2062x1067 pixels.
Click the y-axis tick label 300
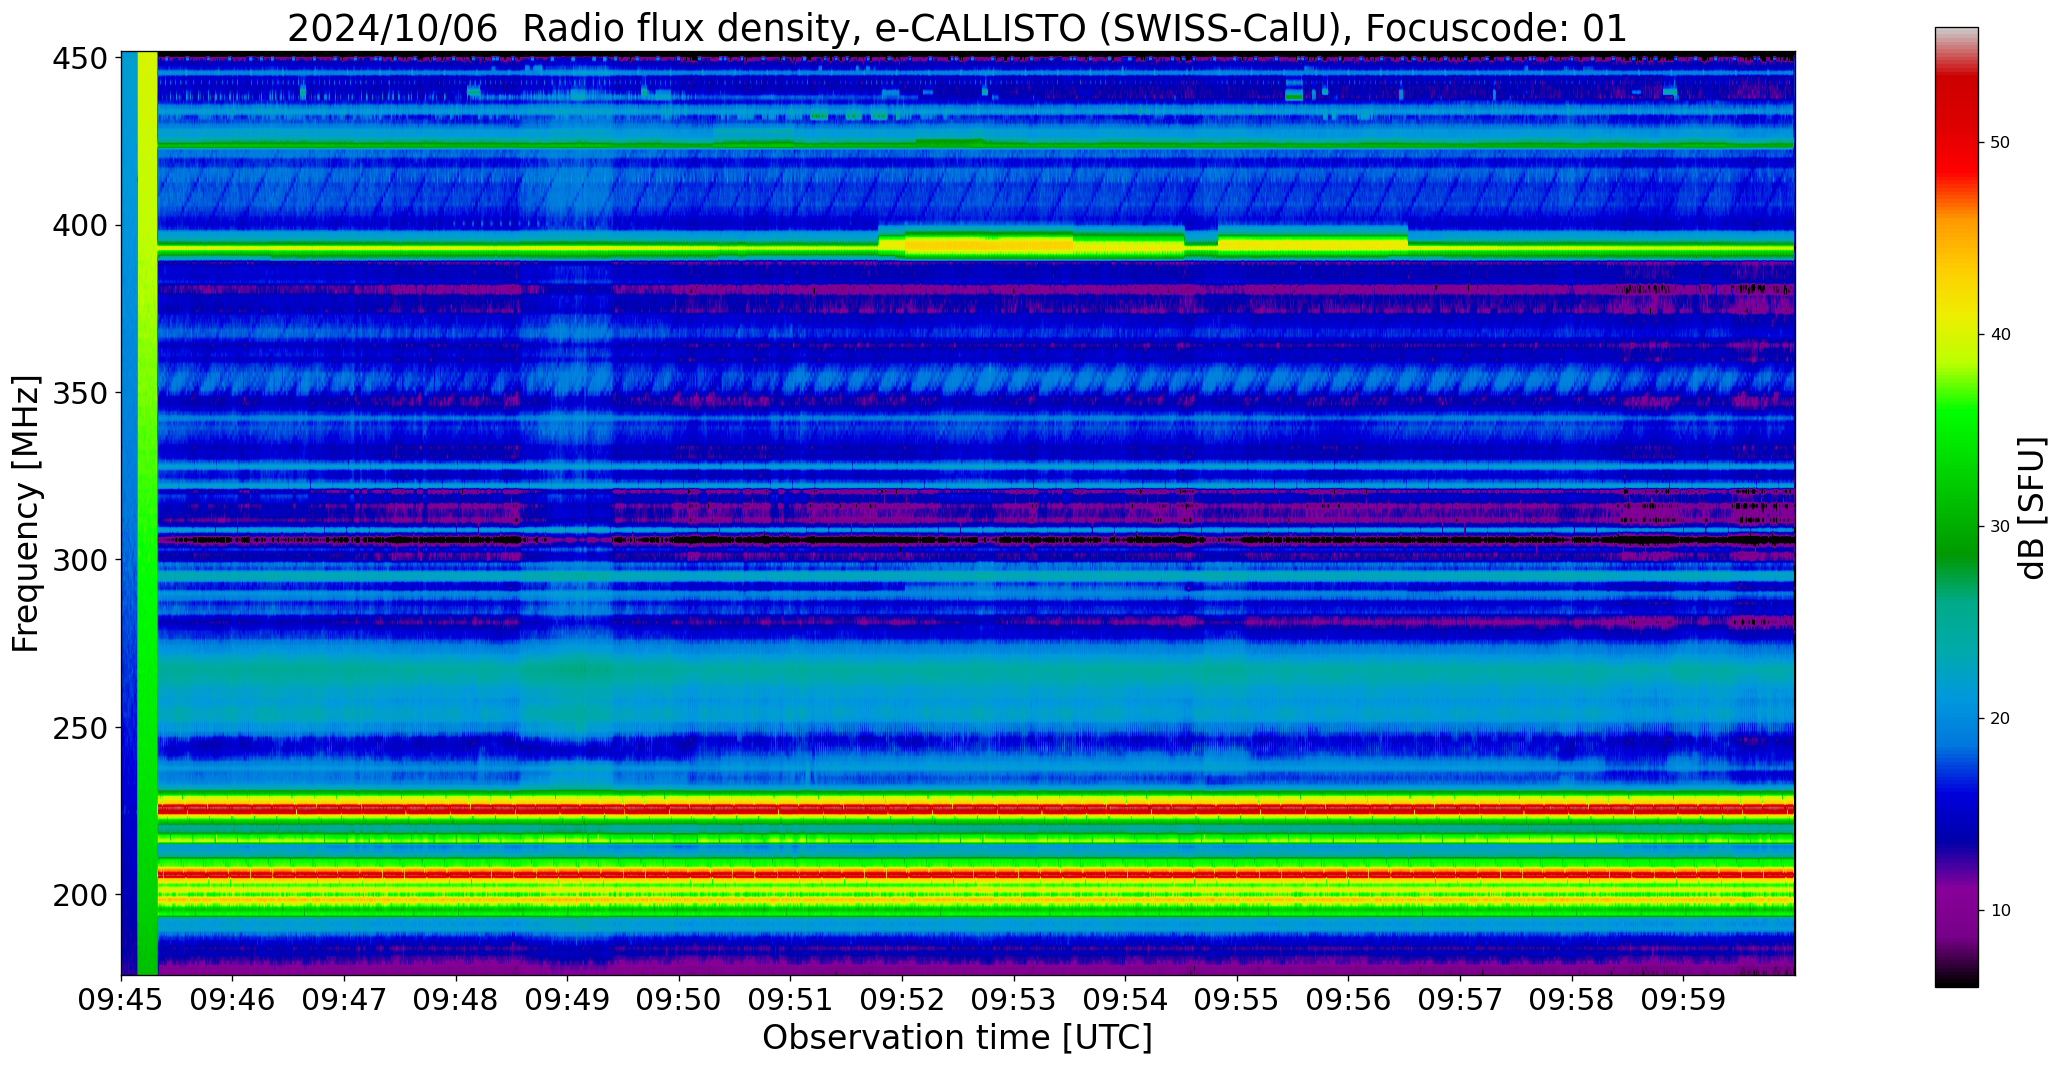click(x=80, y=560)
